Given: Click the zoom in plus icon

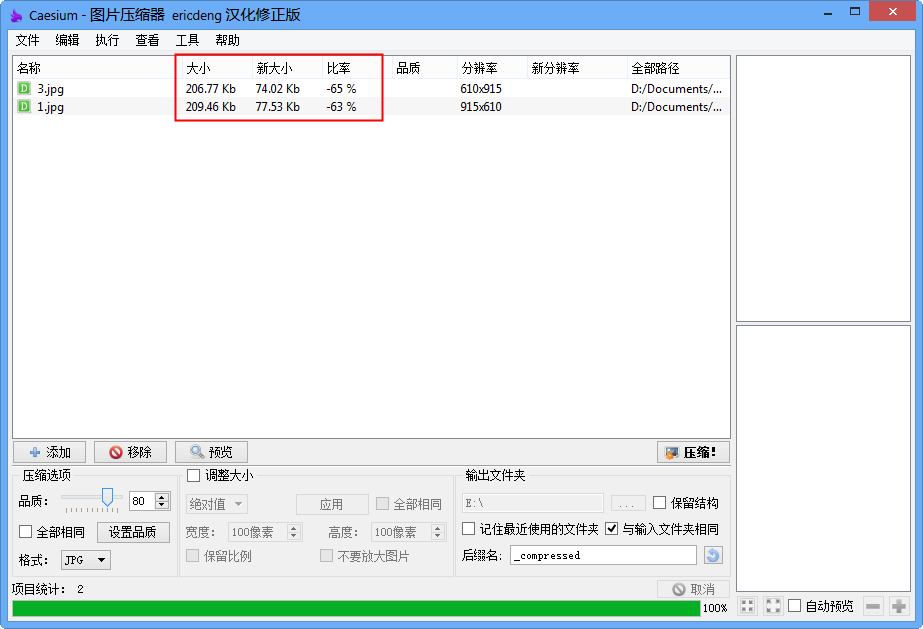Looking at the screenshot, I should (898, 605).
